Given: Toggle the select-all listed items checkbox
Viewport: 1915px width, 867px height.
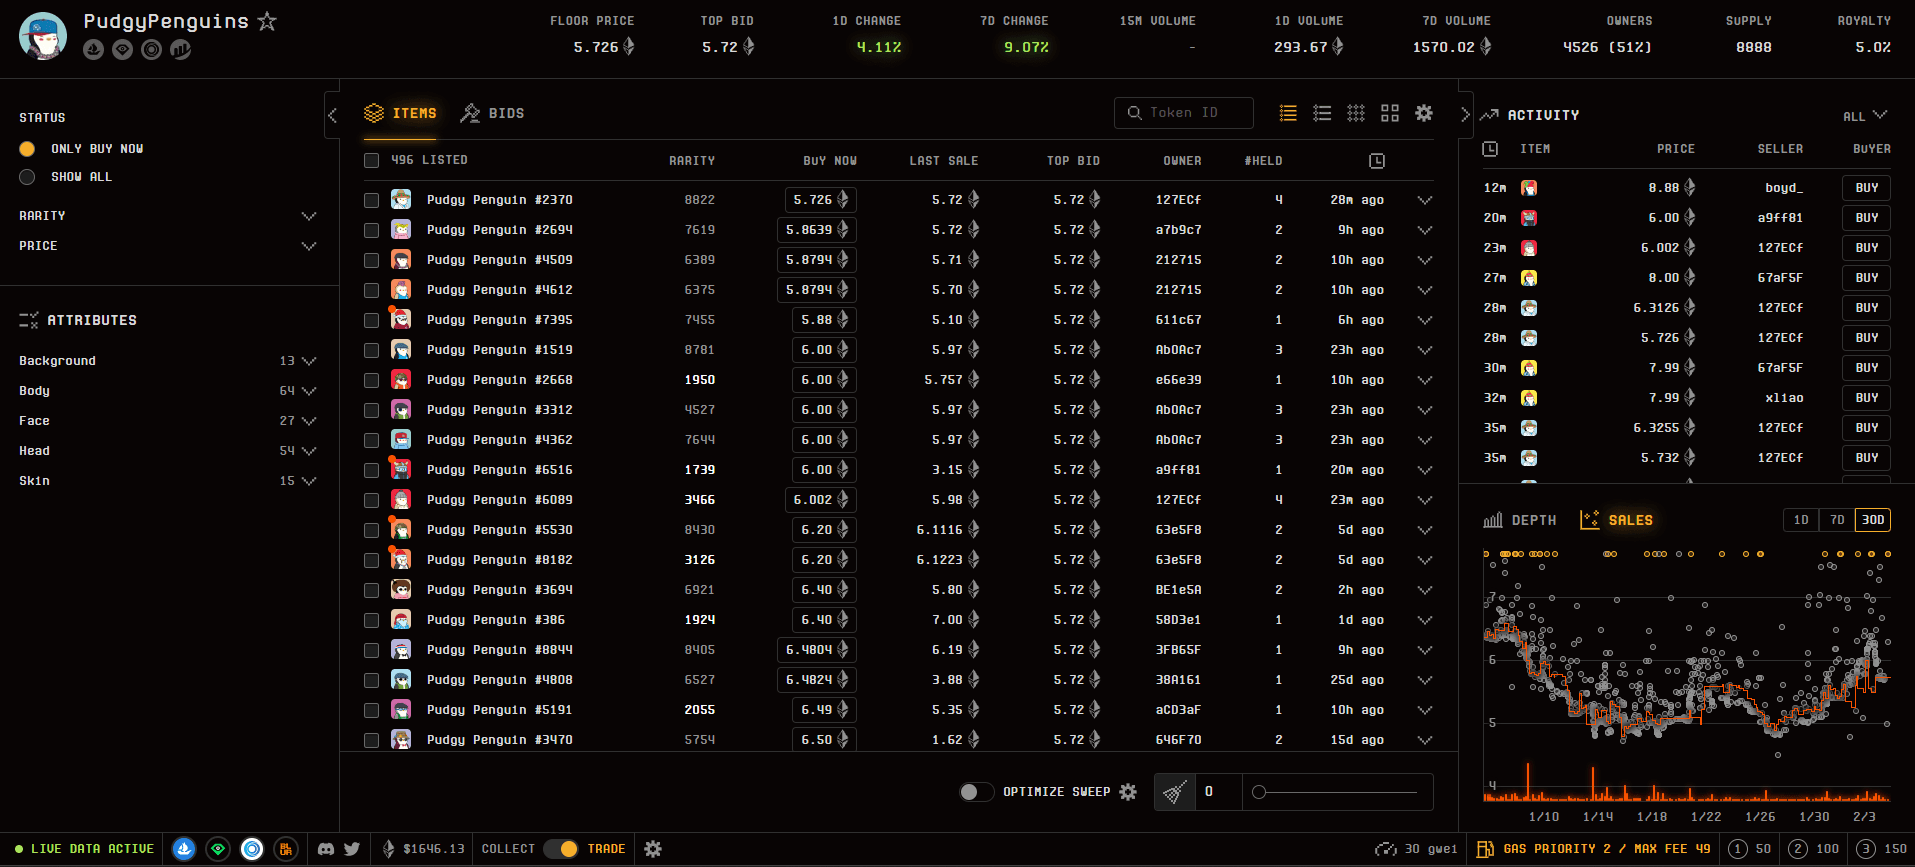Looking at the screenshot, I should 371,161.
